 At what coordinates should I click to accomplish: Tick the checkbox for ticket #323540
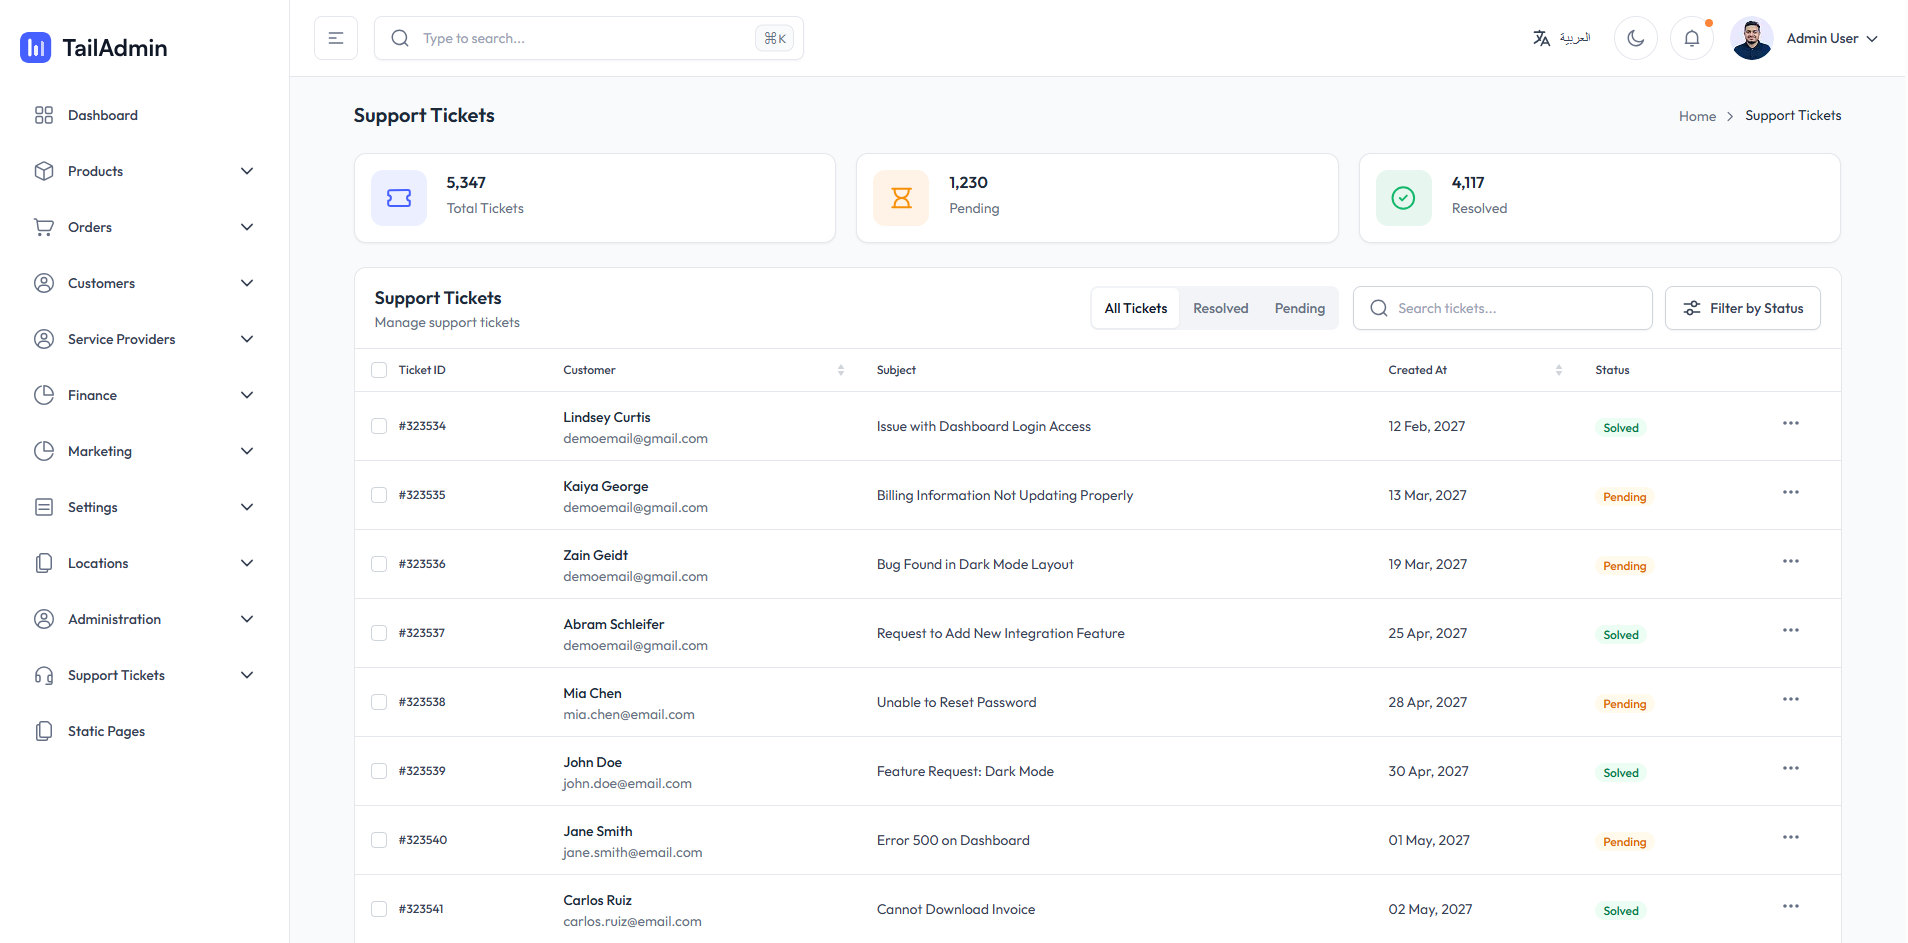pyautogui.click(x=379, y=840)
